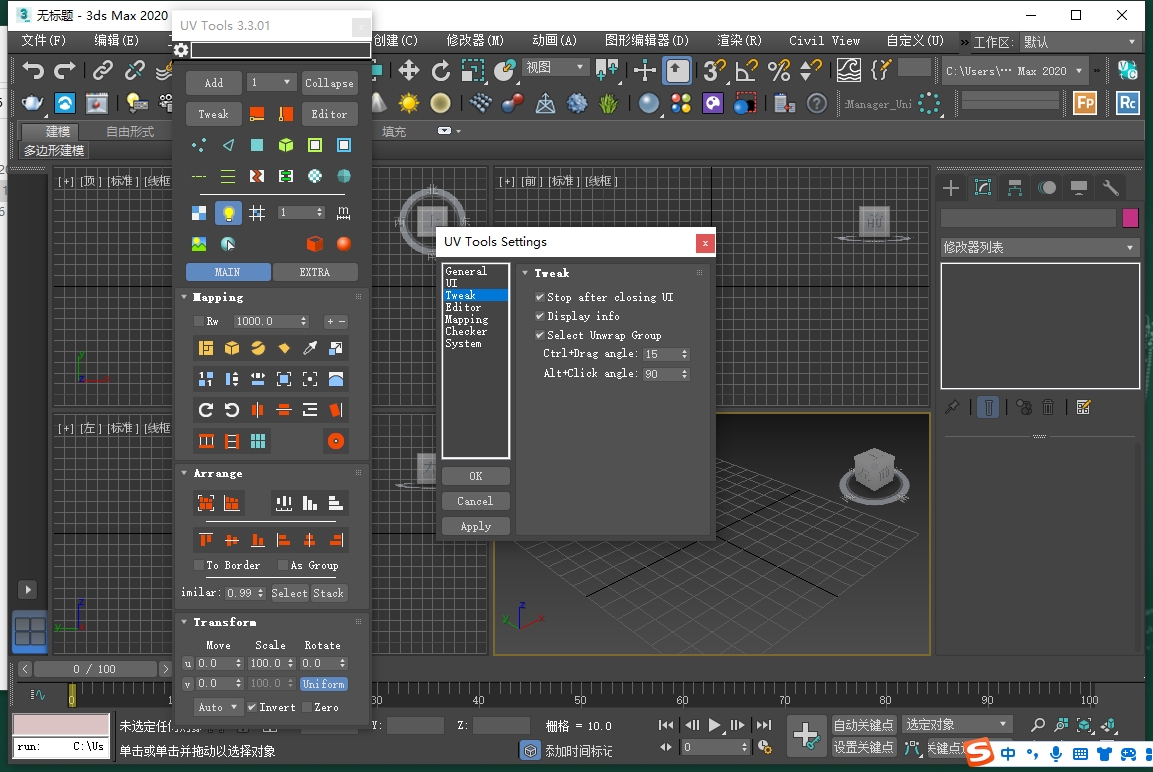Image resolution: width=1153 pixels, height=772 pixels.
Task: Click the red cube icon in UV Tools
Action: click(314, 243)
